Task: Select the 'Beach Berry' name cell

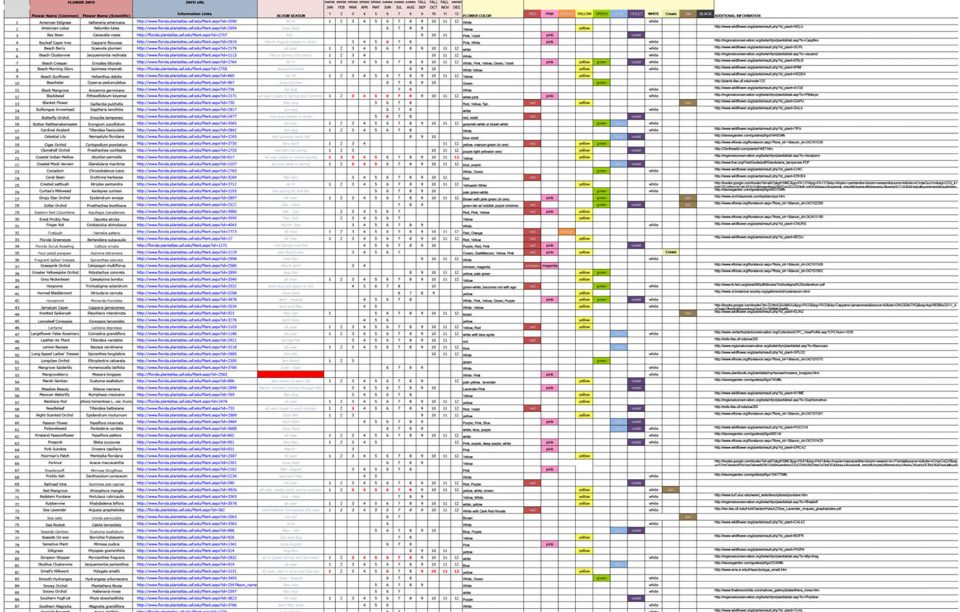Action: tap(56, 48)
